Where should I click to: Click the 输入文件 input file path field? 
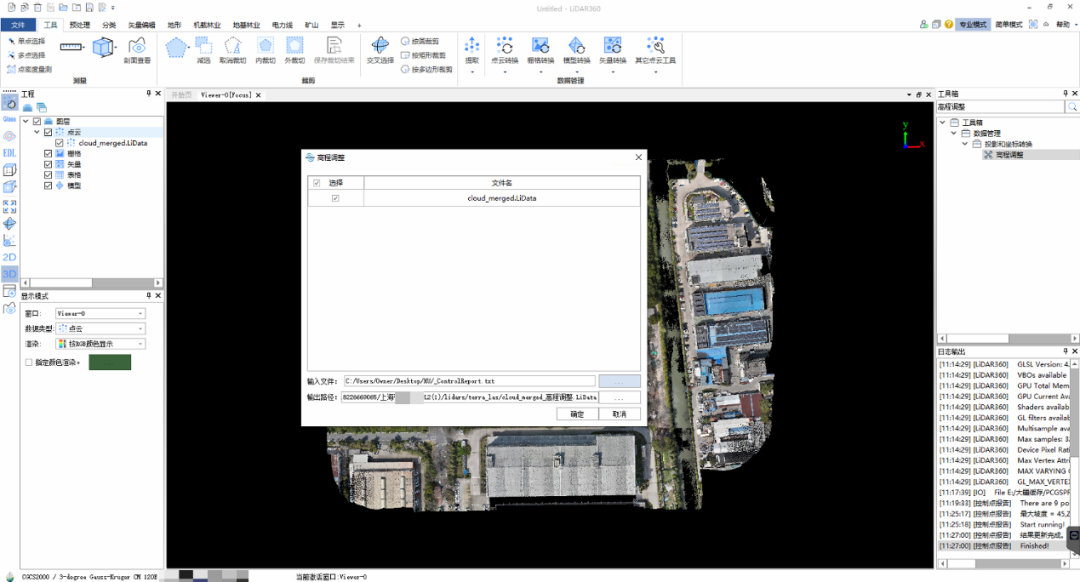tap(469, 381)
